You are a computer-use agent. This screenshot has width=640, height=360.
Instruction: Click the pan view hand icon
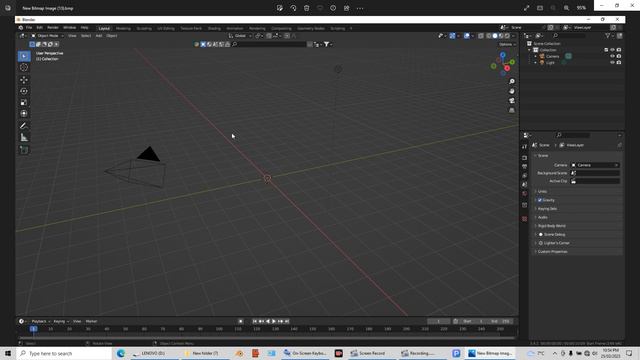pyautogui.click(x=511, y=91)
